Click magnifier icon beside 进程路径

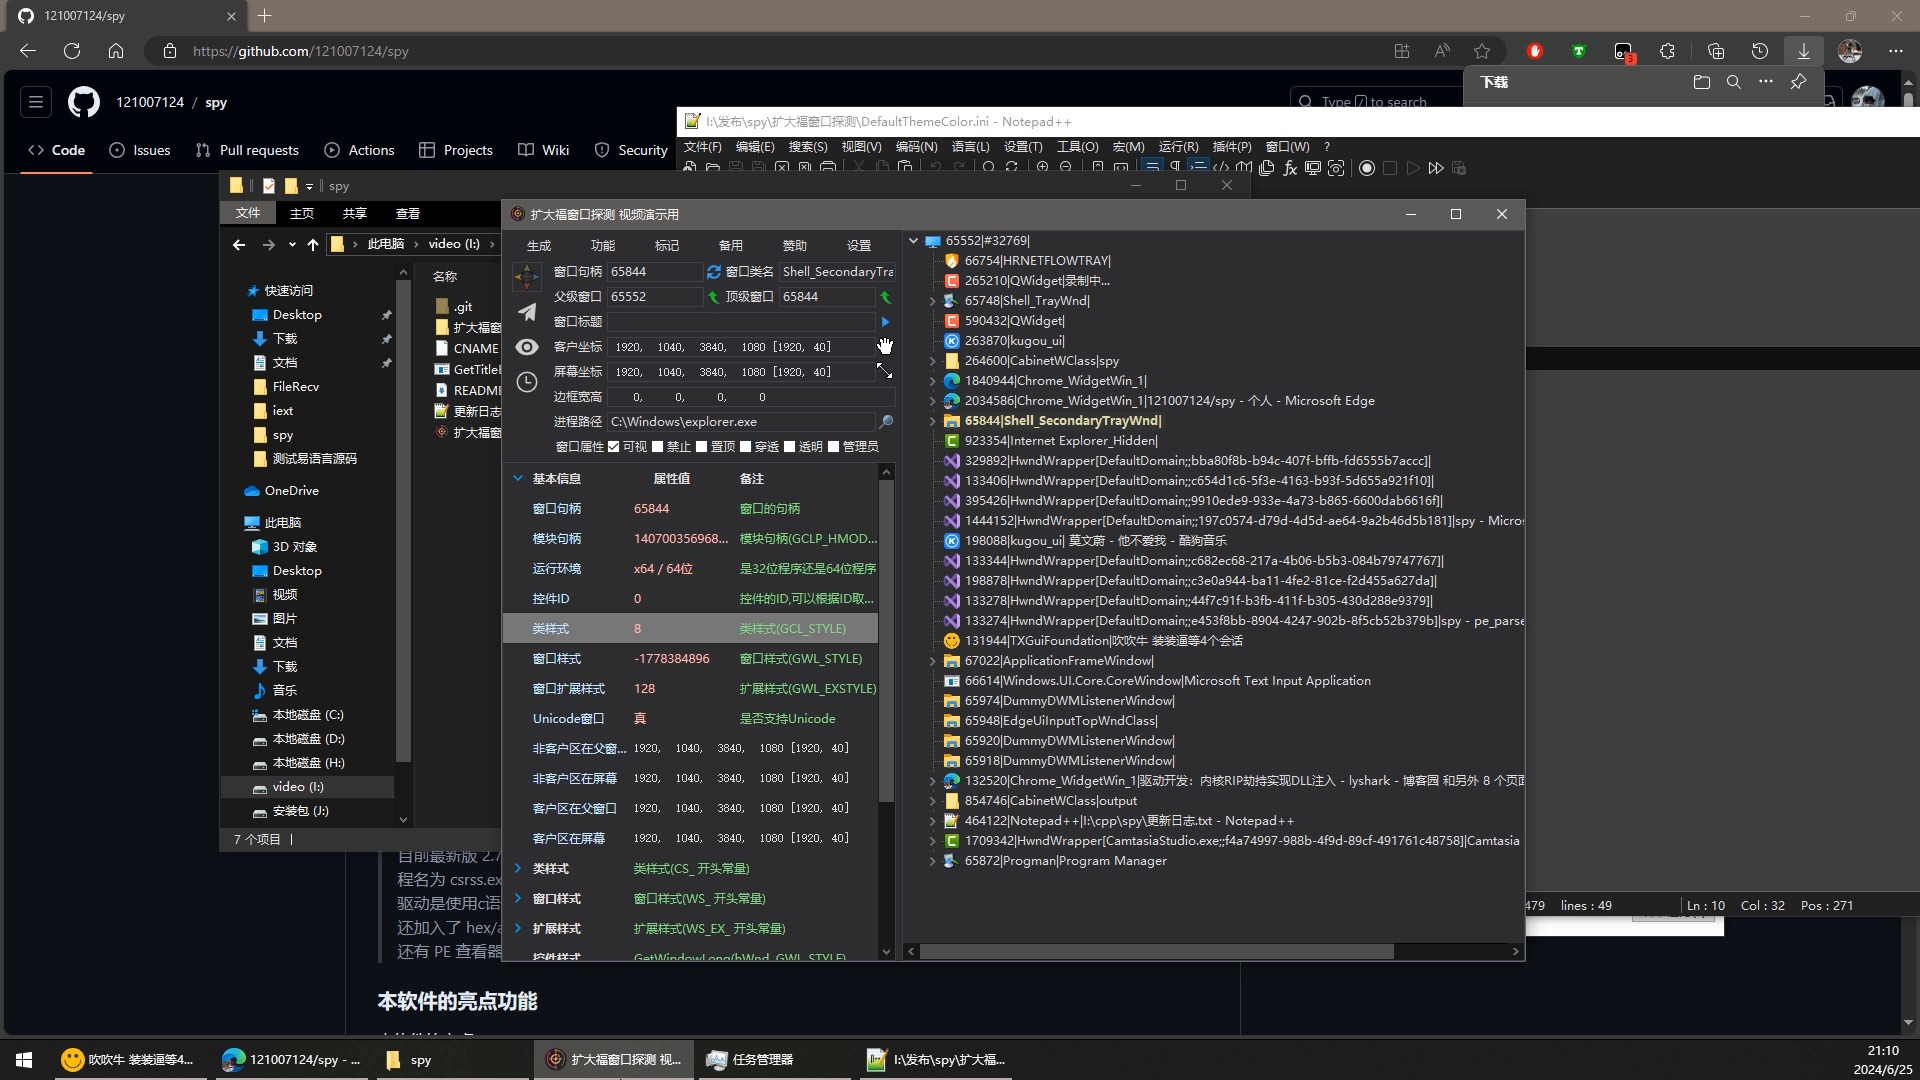coord(885,422)
